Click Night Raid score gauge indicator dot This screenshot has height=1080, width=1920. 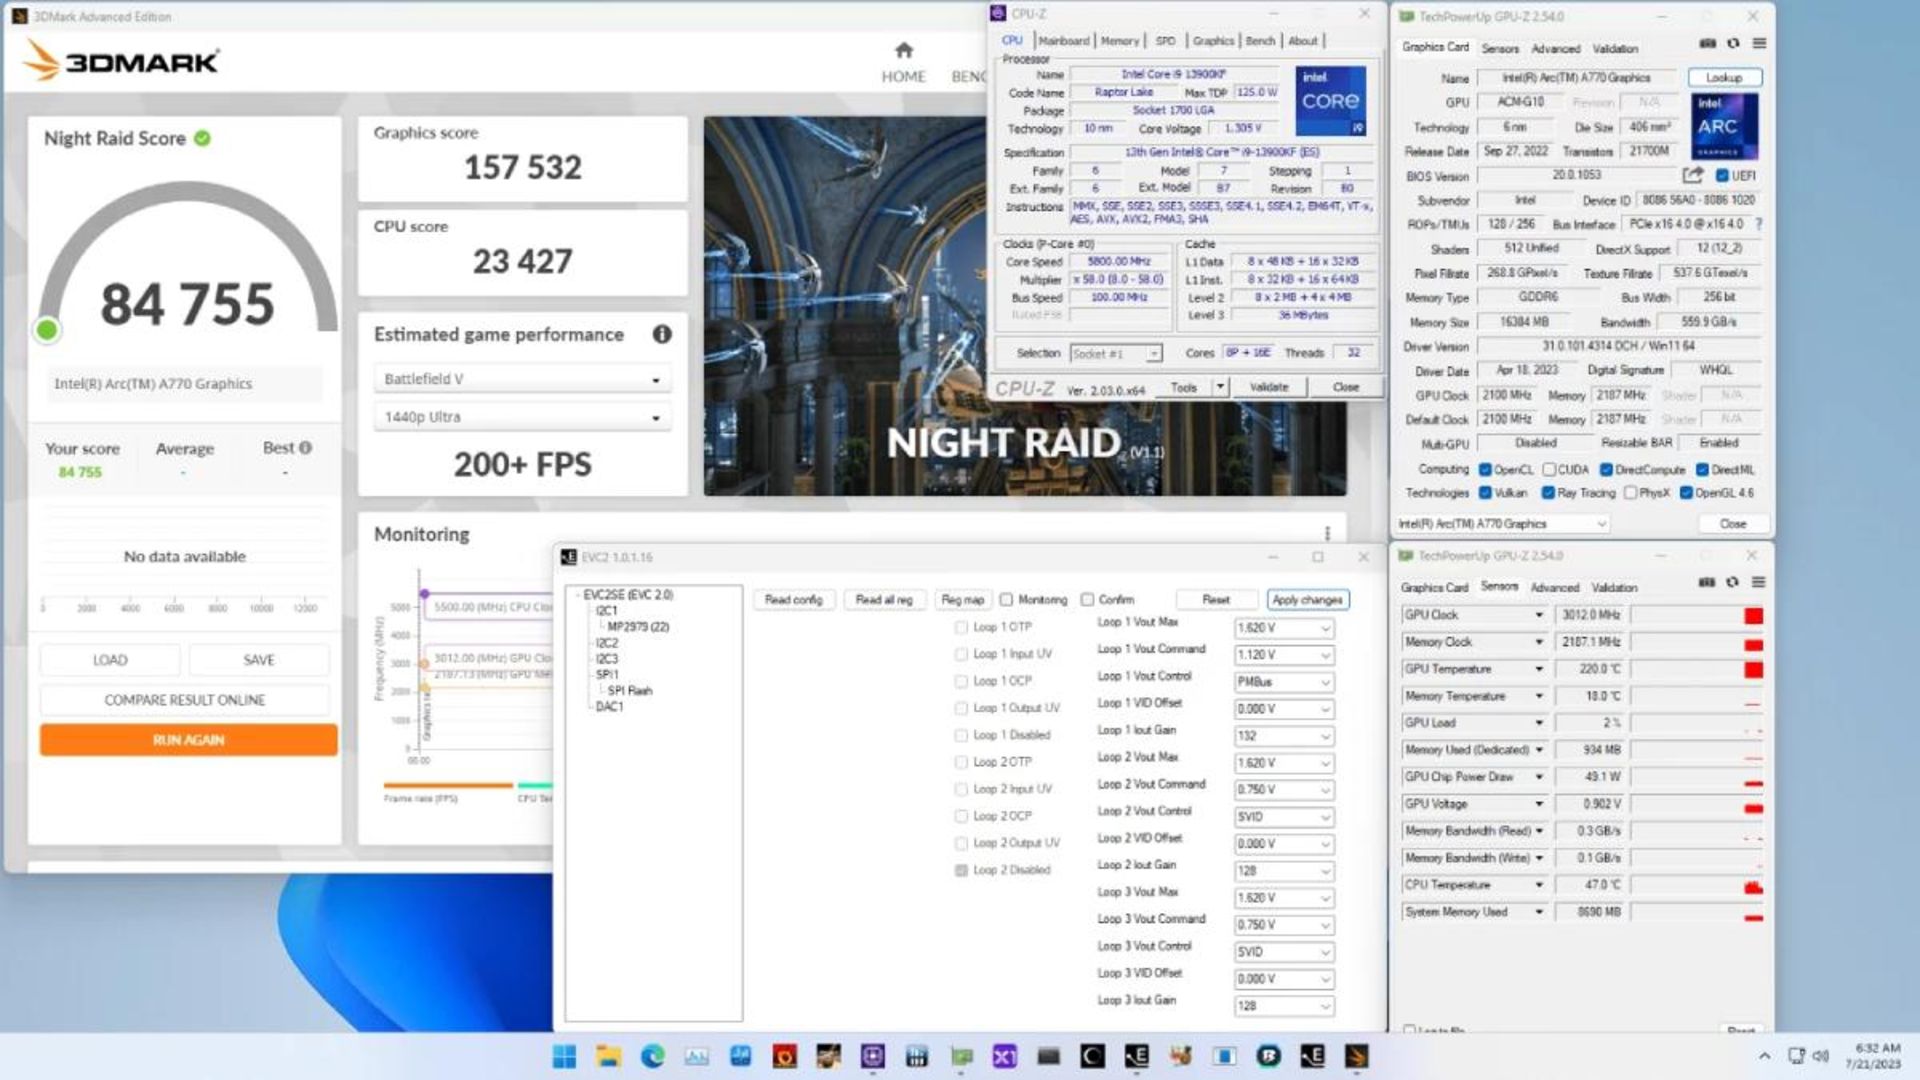point(46,330)
